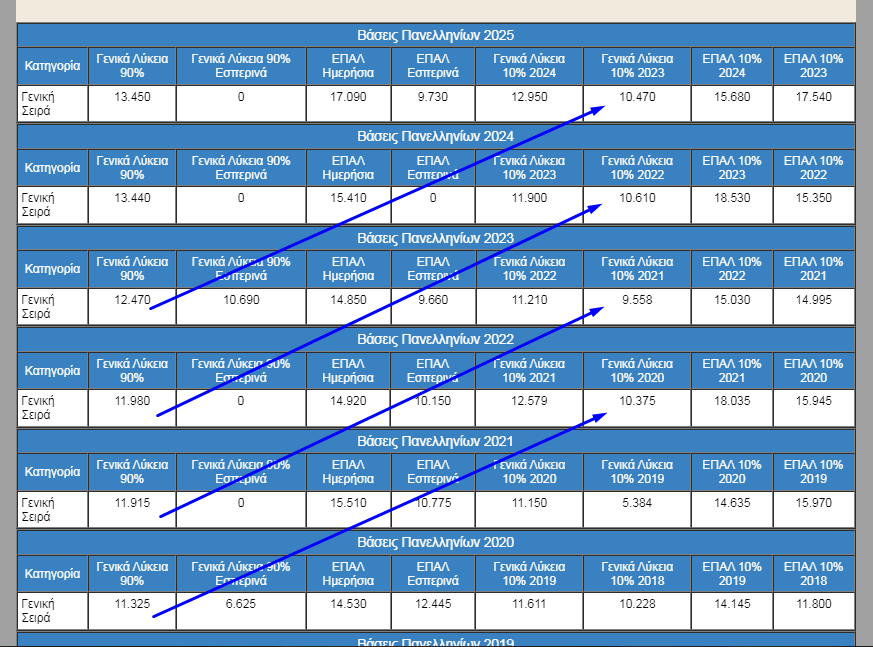873x647 pixels.
Task: Click the Βάσεις Πανελληνίων 2021 table title
Action: coord(435,441)
